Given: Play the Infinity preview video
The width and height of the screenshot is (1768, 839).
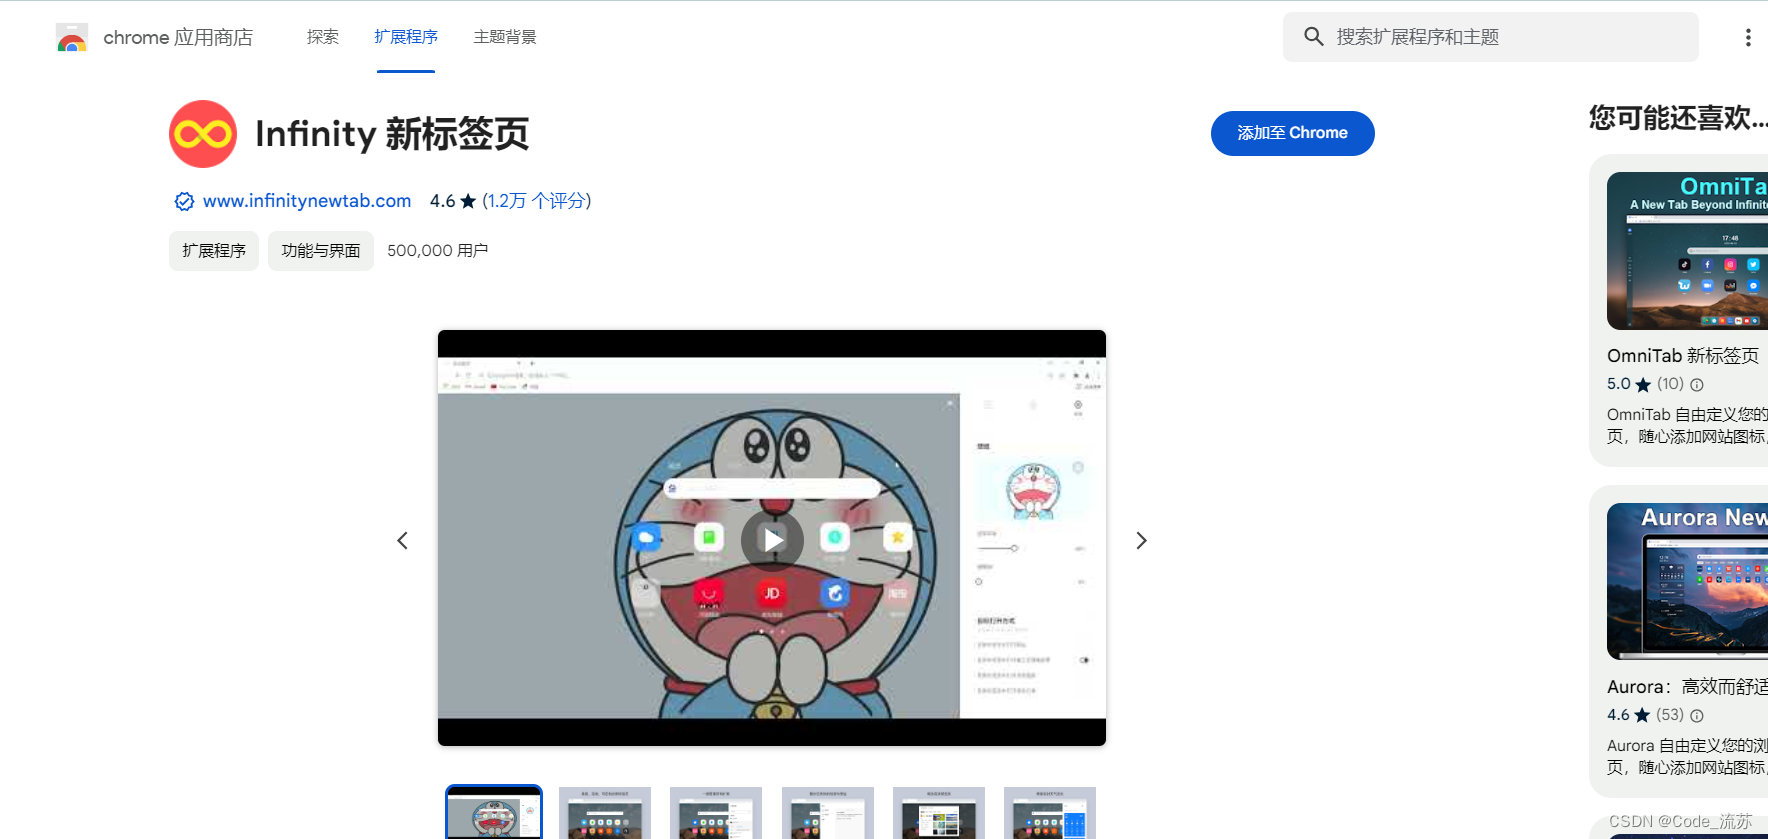Looking at the screenshot, I should tap(772, 540).
